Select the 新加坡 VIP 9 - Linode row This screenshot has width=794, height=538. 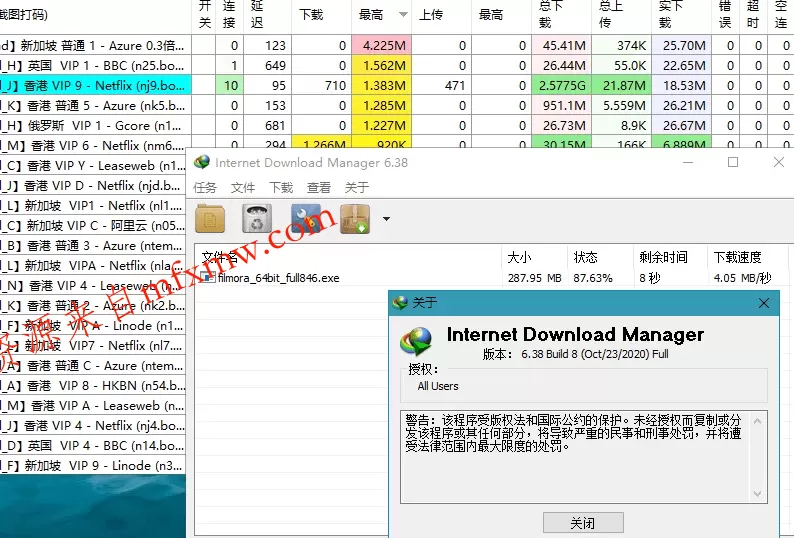pyautogui.click(x=93, y=466)
